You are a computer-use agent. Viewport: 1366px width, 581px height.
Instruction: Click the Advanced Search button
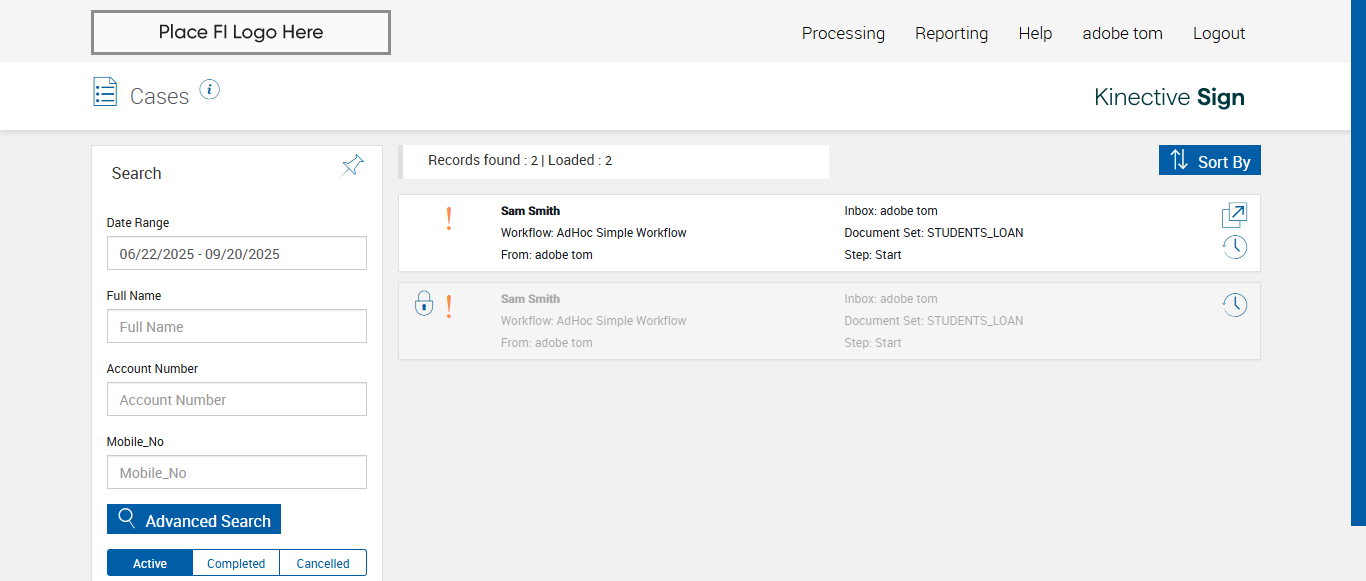coord(194,520)
